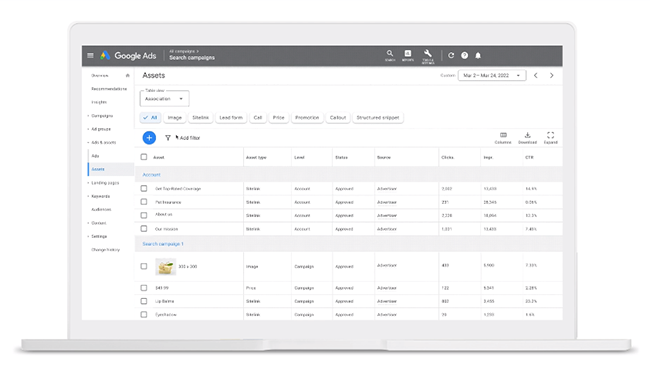This screenshot has height=366, width=650.
Task: Open the date range dropdown
Action: tap(492, 75)
